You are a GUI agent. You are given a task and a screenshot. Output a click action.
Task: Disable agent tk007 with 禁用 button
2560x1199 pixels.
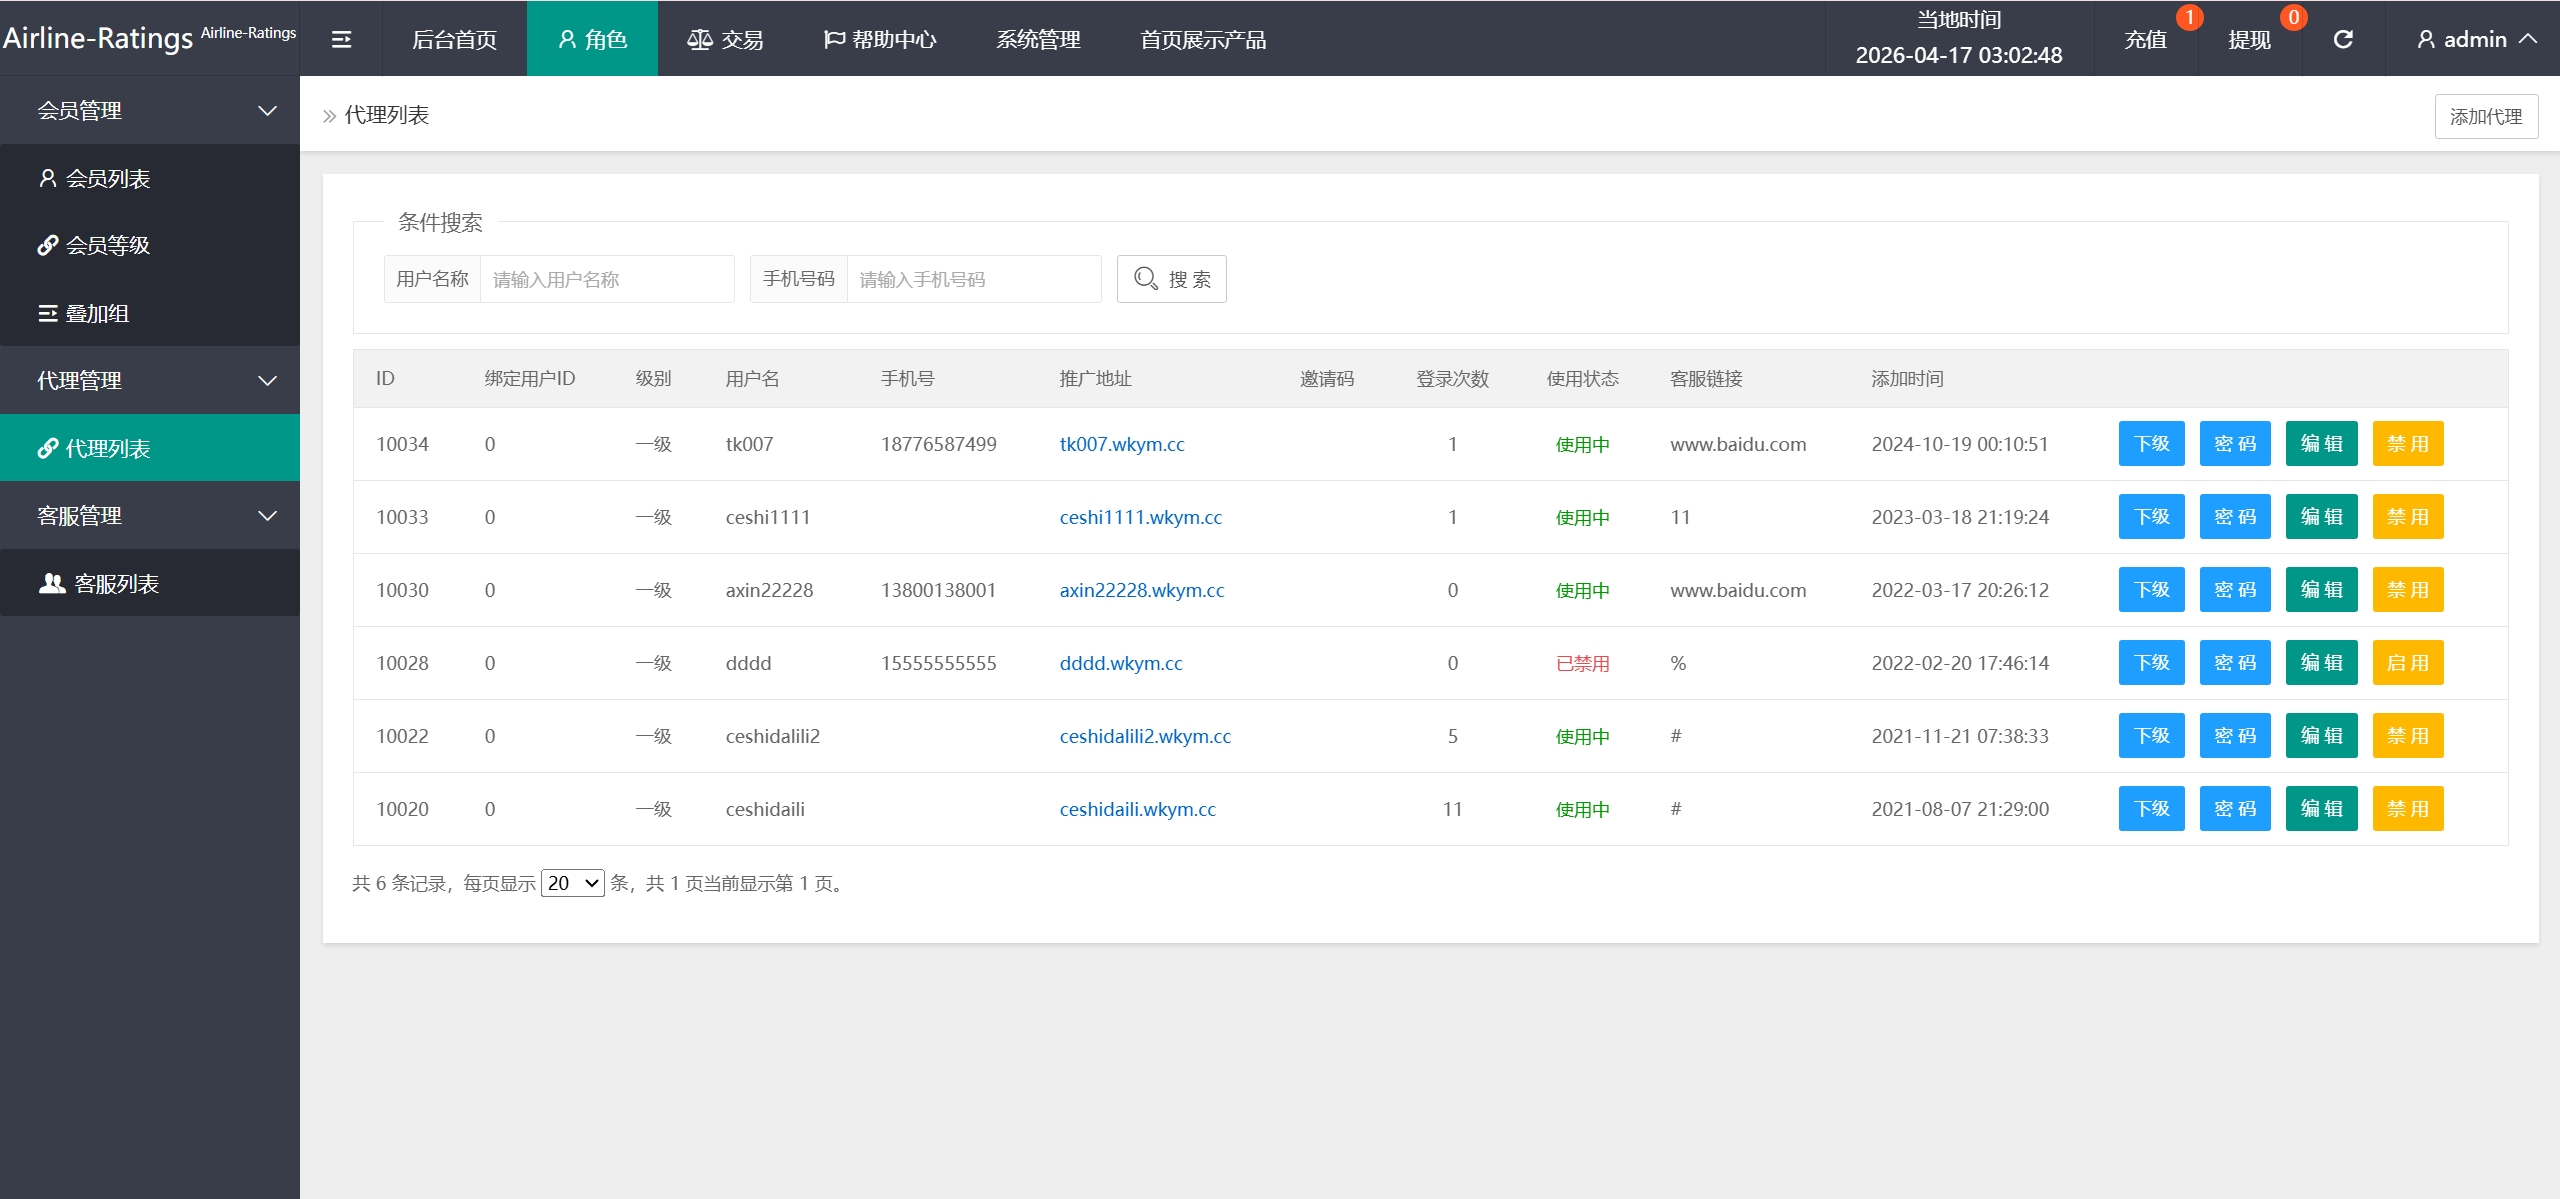click(x=2407, y=444)
